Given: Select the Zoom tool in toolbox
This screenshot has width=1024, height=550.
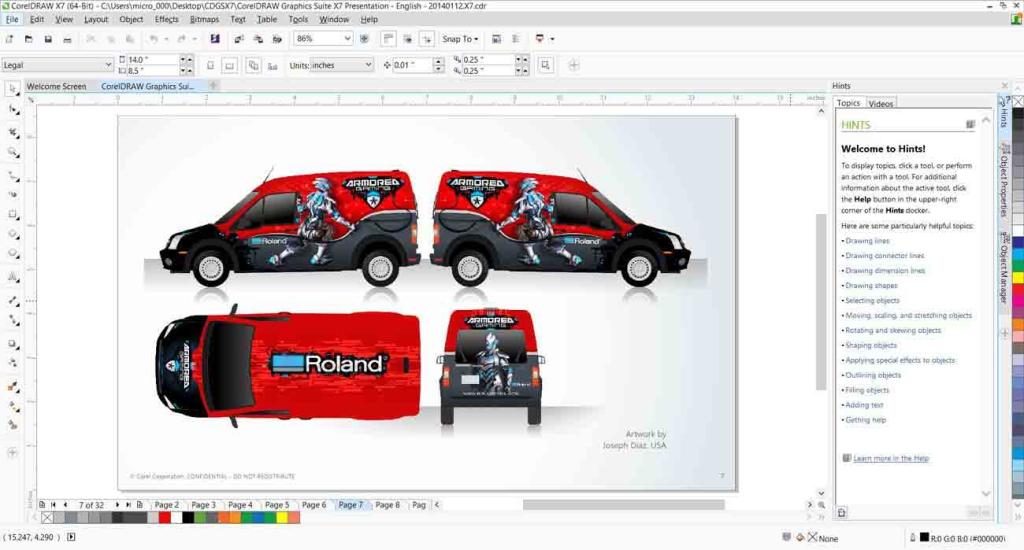Looking at the screenshot, I should [13, 152].
